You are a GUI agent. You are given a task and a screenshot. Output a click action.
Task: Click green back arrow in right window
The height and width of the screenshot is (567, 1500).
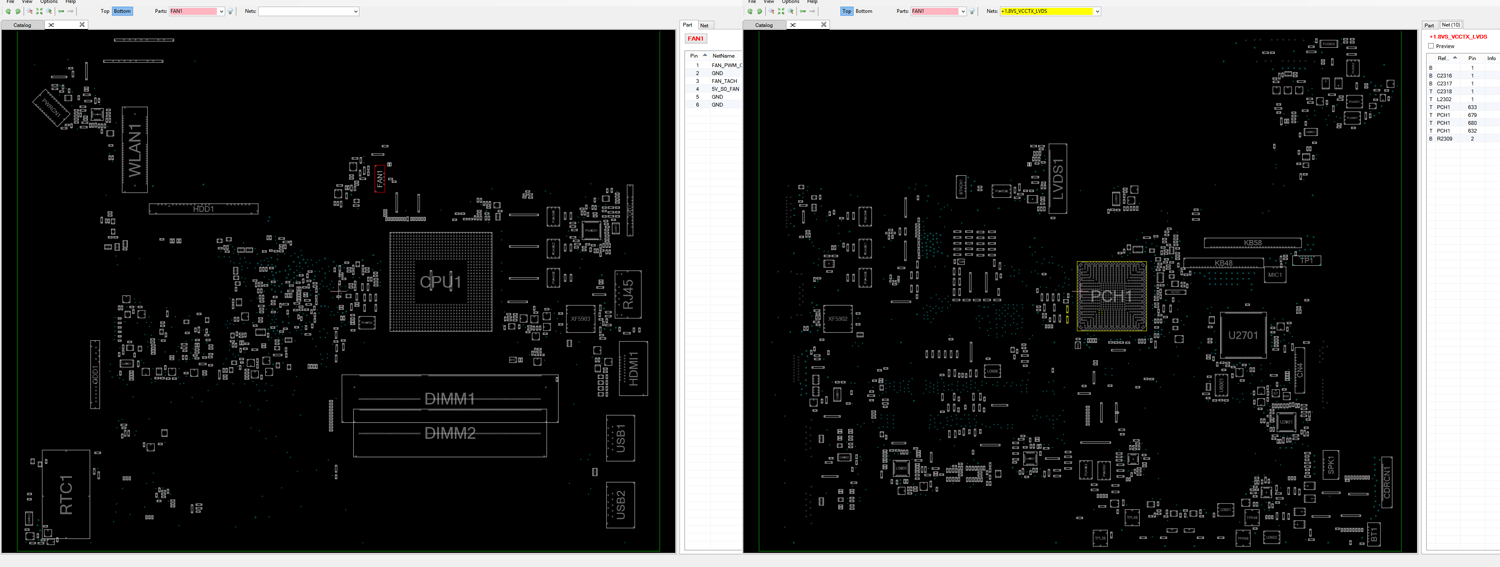coord(803,11)
